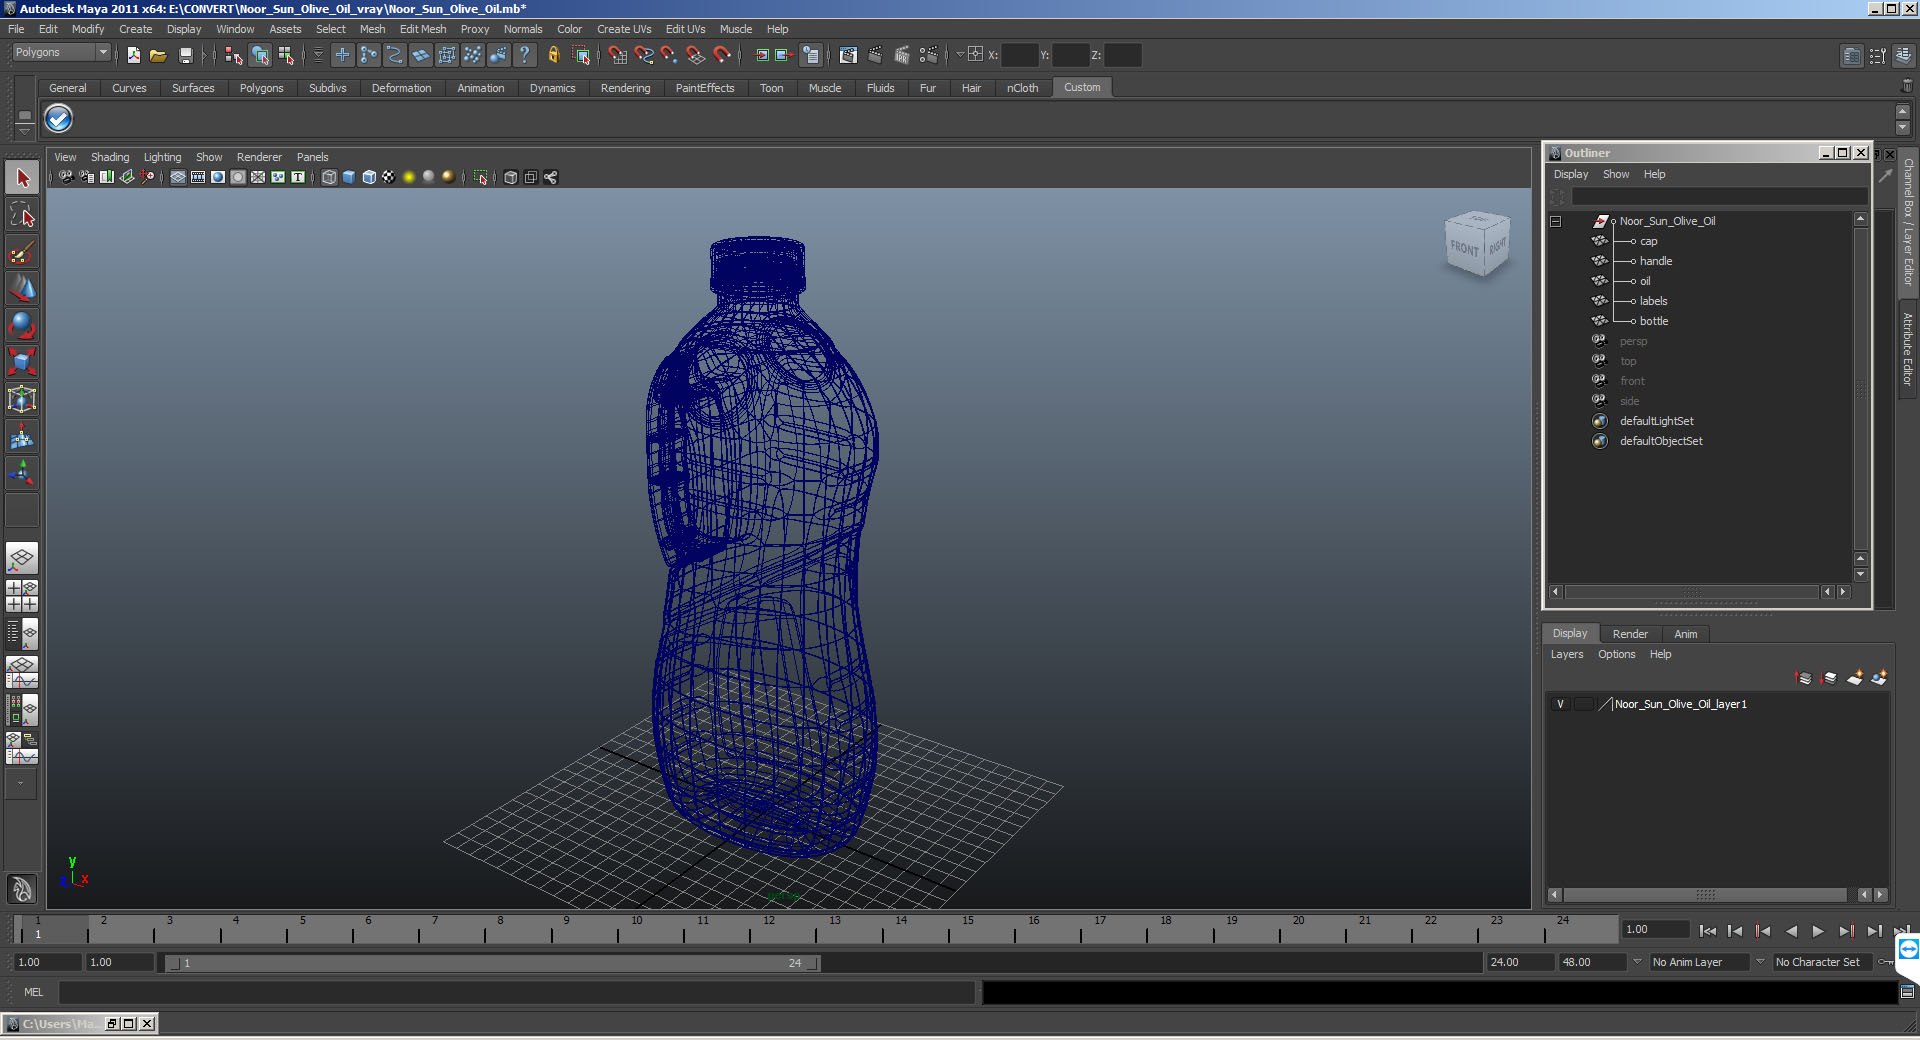Screen dimensions: 1920x1040
Task: Open the viewport Shading menu
Action: click(x=110, y=157)
